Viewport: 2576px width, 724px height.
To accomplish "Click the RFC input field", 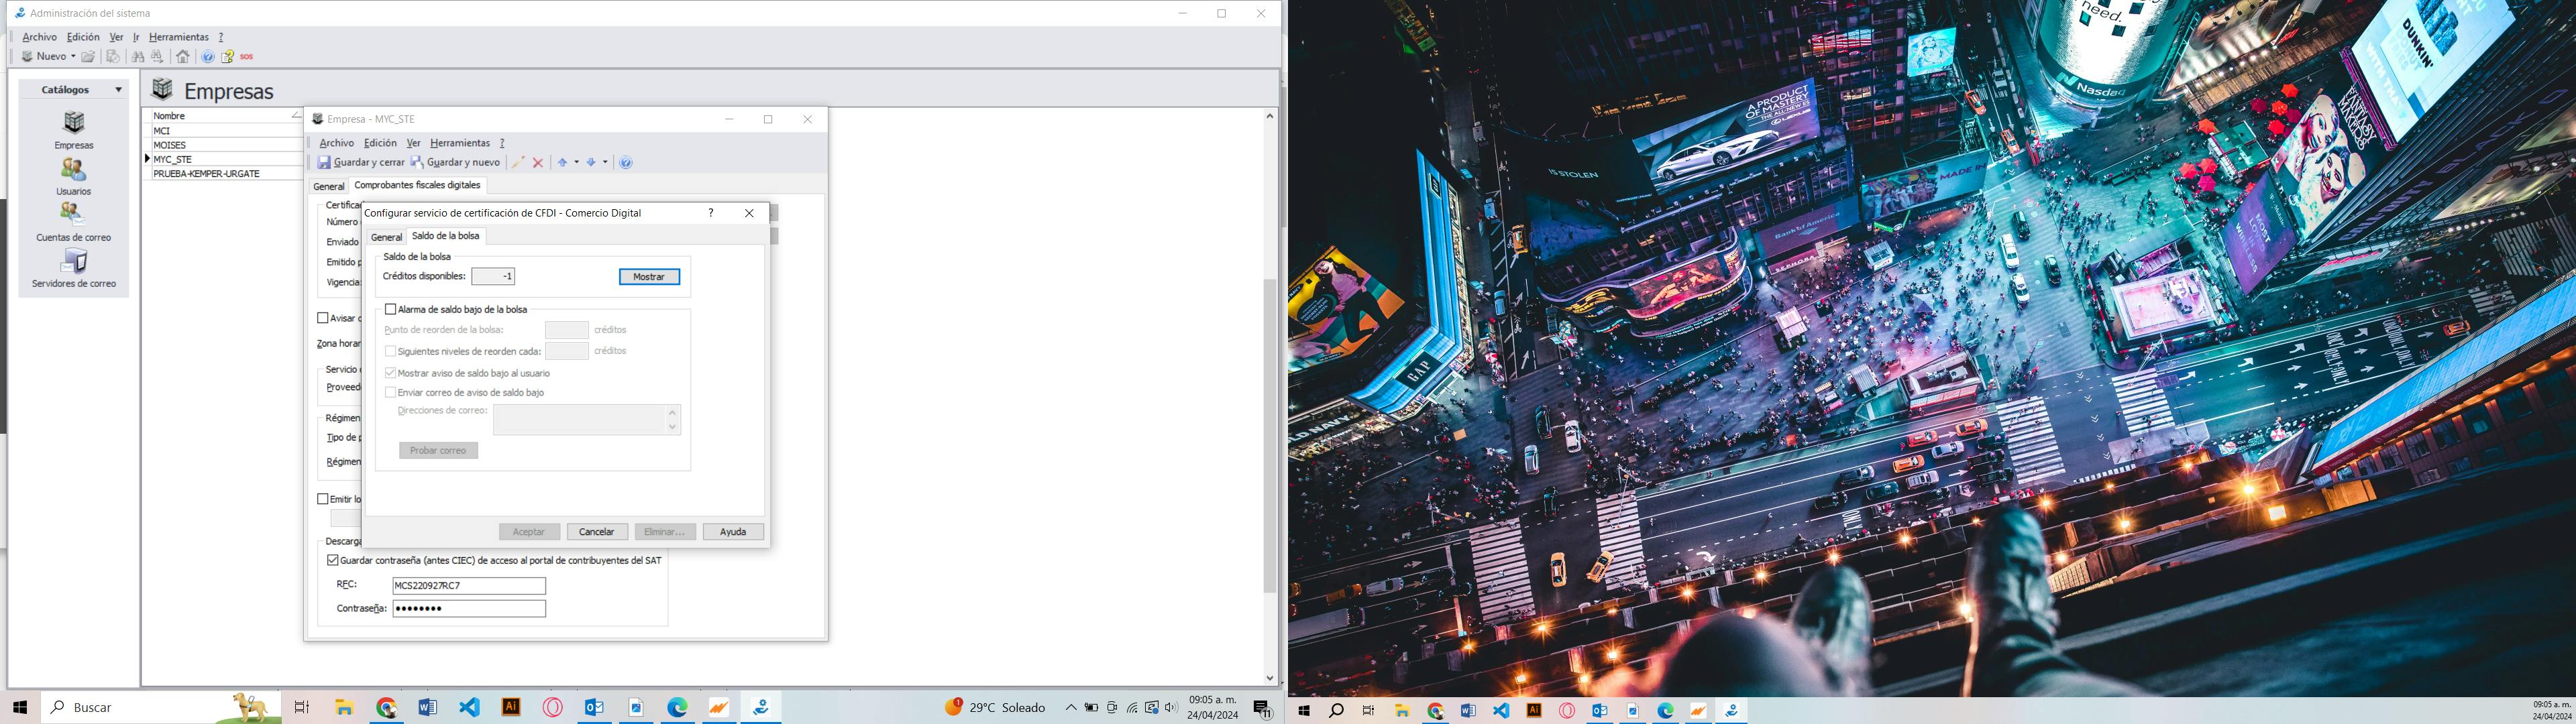I will 469,586.
